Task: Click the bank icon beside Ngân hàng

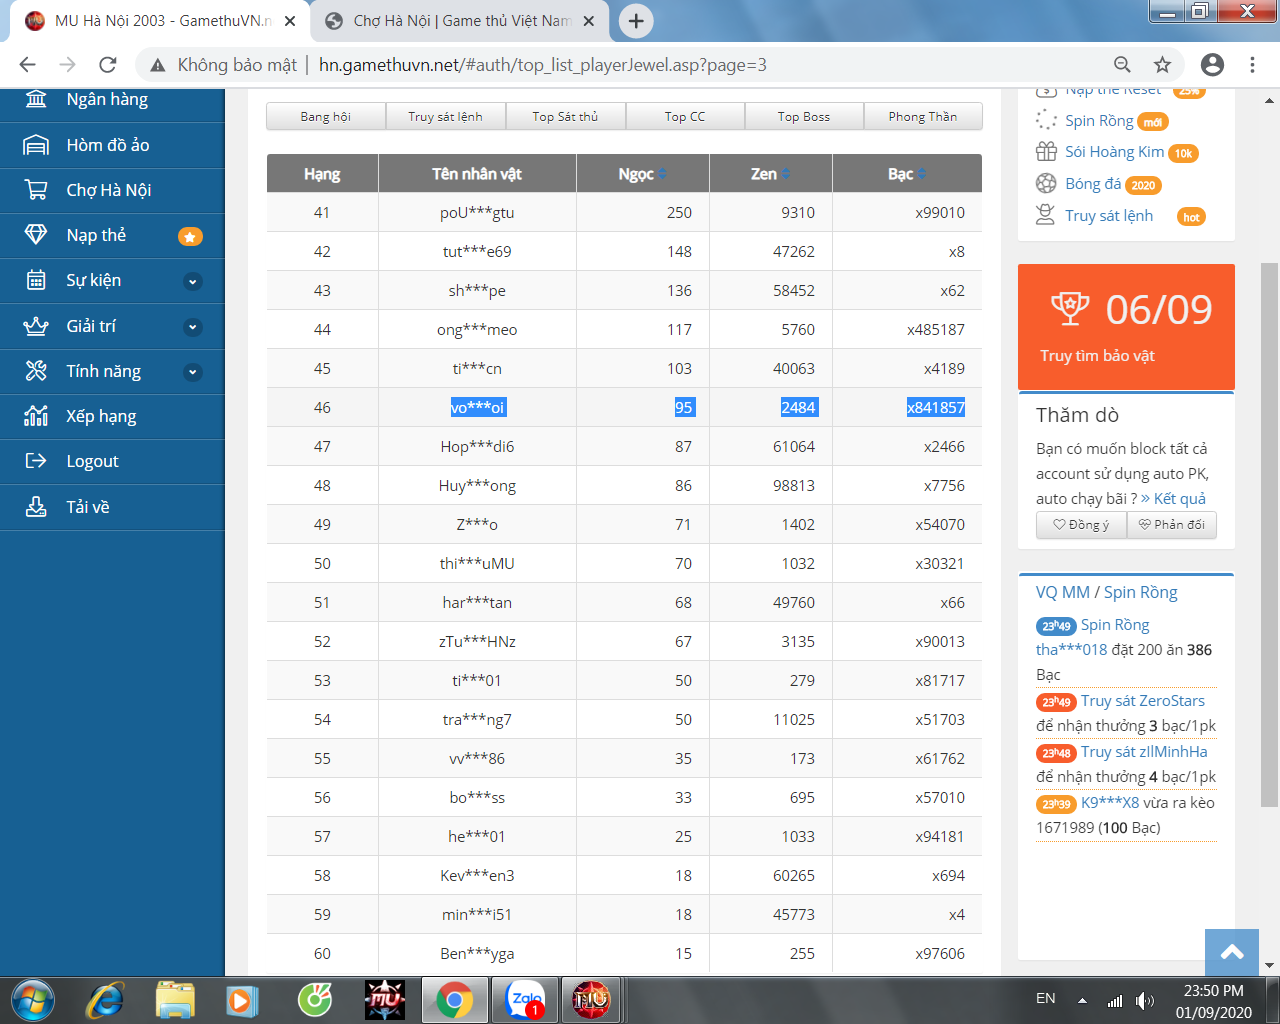Action: tap(36, 99)
